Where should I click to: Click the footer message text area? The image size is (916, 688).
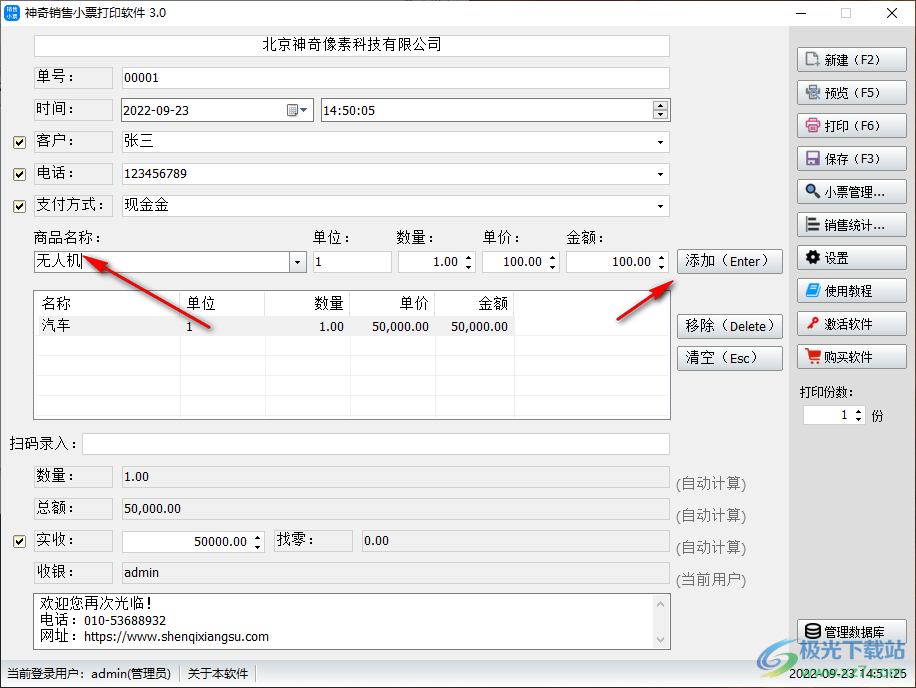[352, 621]
